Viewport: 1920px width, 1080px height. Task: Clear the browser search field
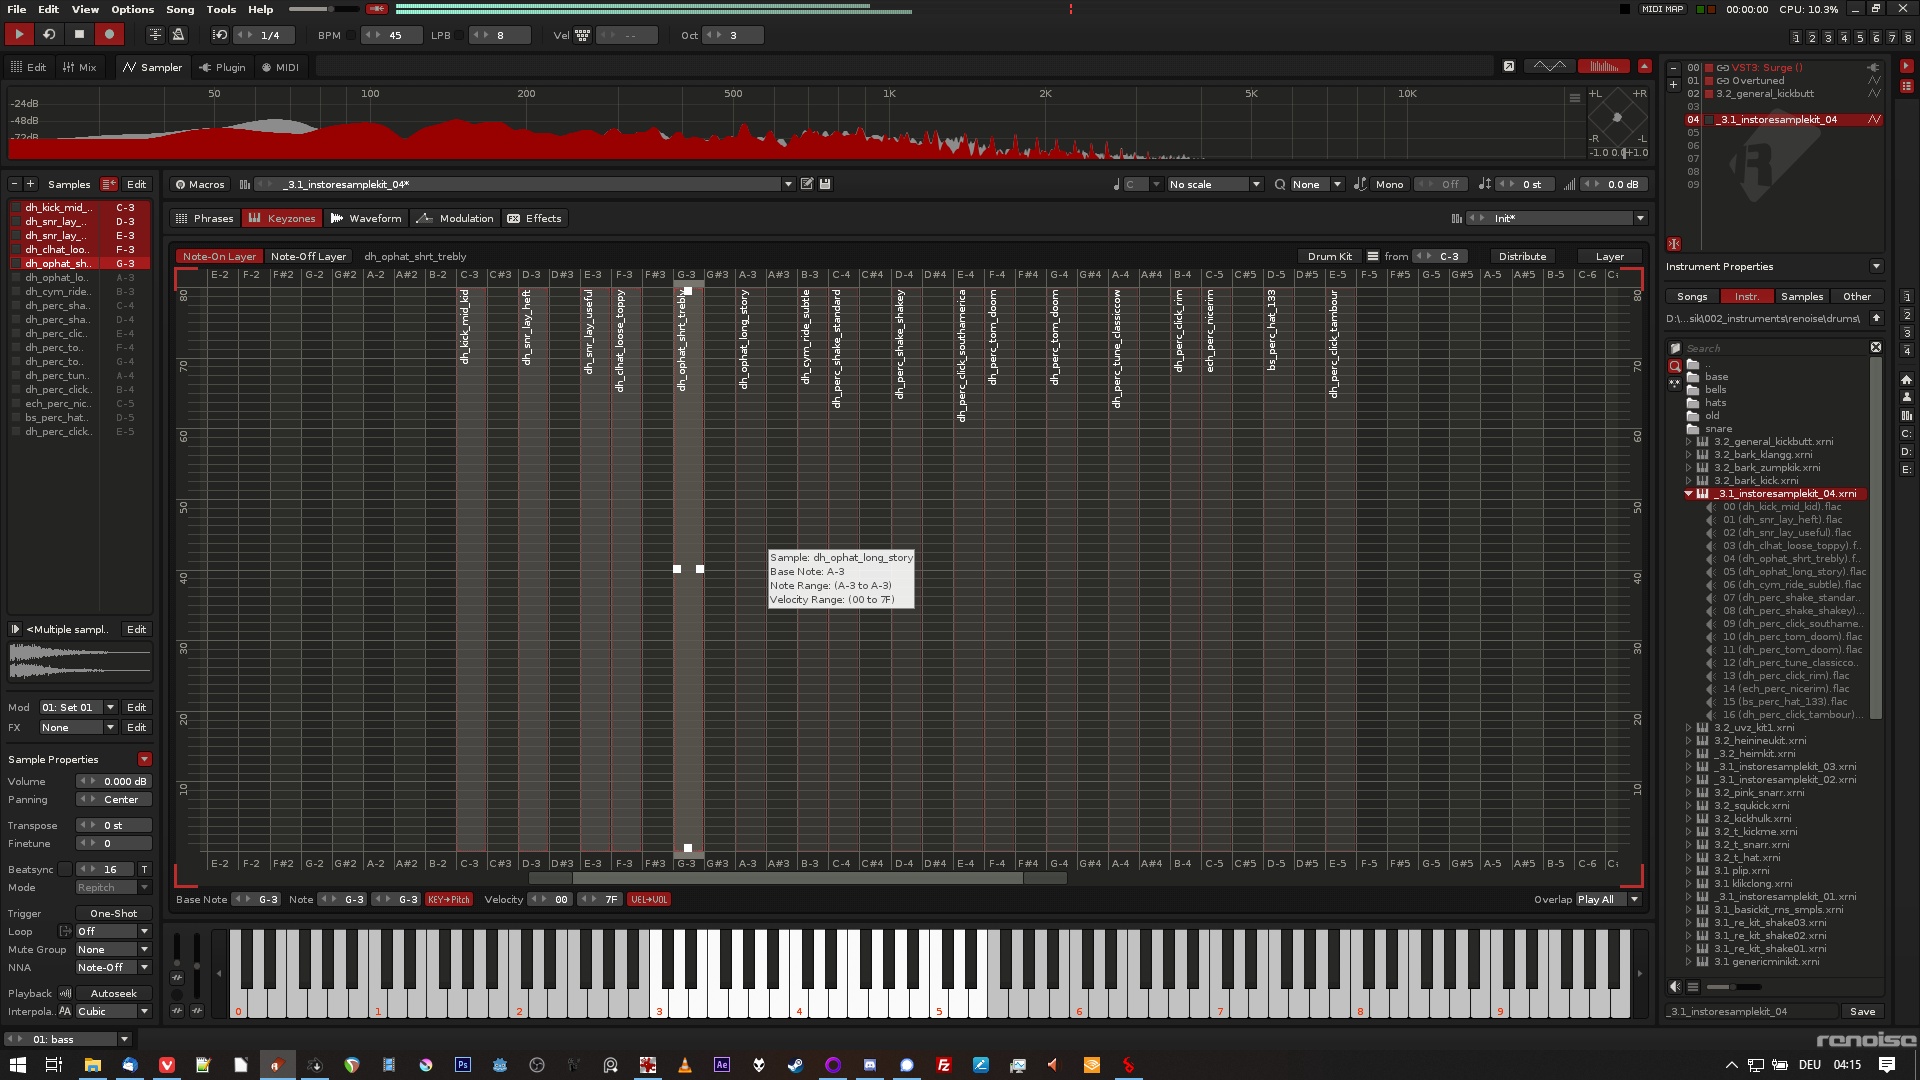pos(1876,347)
